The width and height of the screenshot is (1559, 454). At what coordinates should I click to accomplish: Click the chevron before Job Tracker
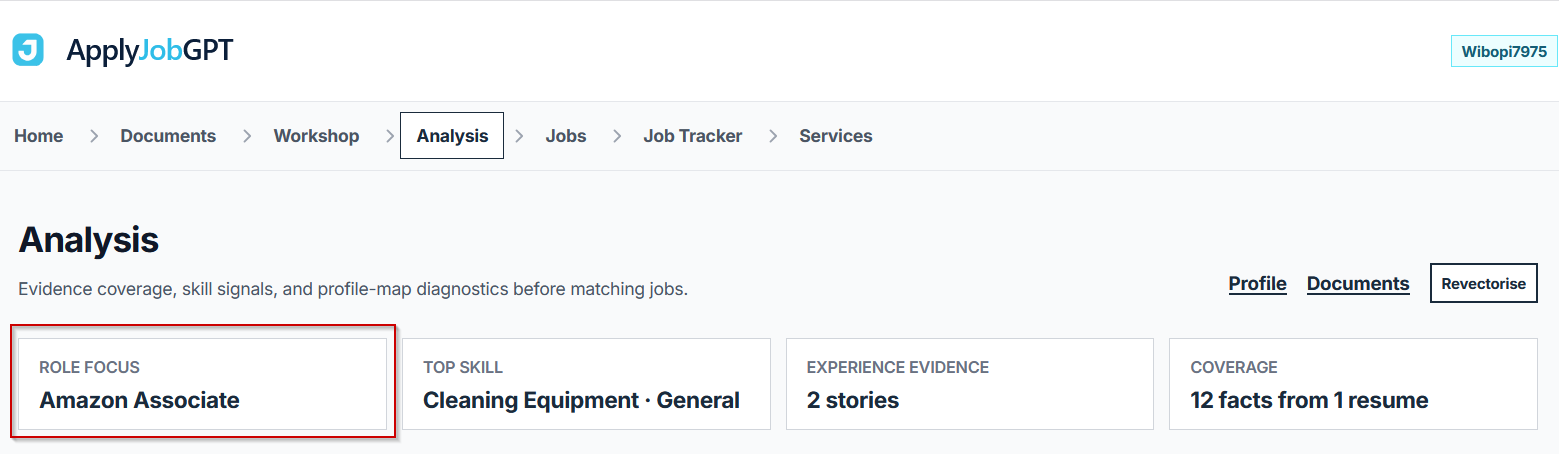tap(617, 136)
